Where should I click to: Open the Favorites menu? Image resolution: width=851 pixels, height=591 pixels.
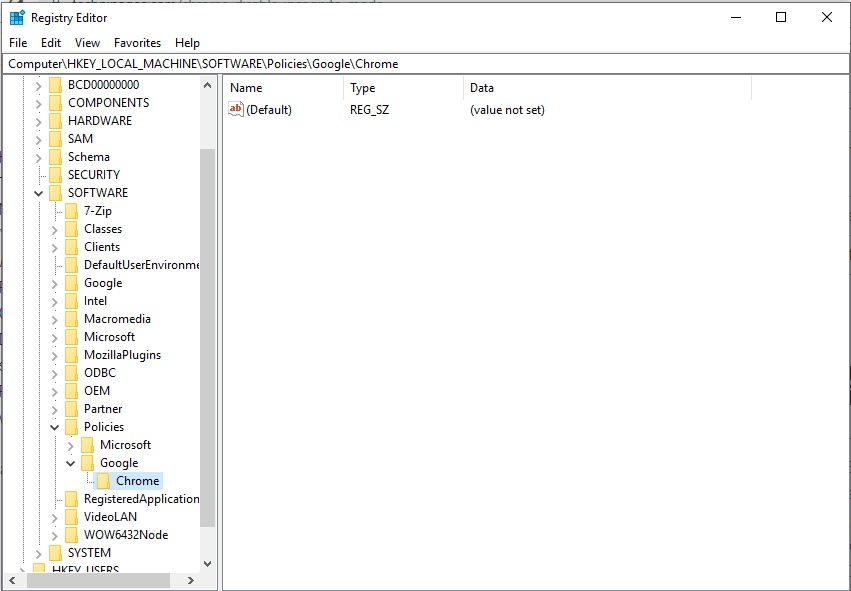click(137, 43)
